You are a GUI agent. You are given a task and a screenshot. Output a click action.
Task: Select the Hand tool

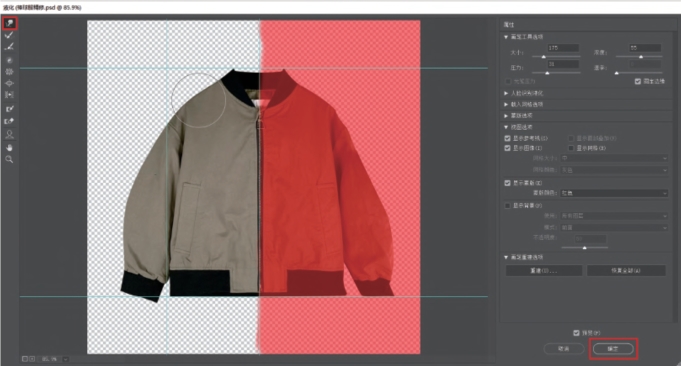tap(9, 148)
